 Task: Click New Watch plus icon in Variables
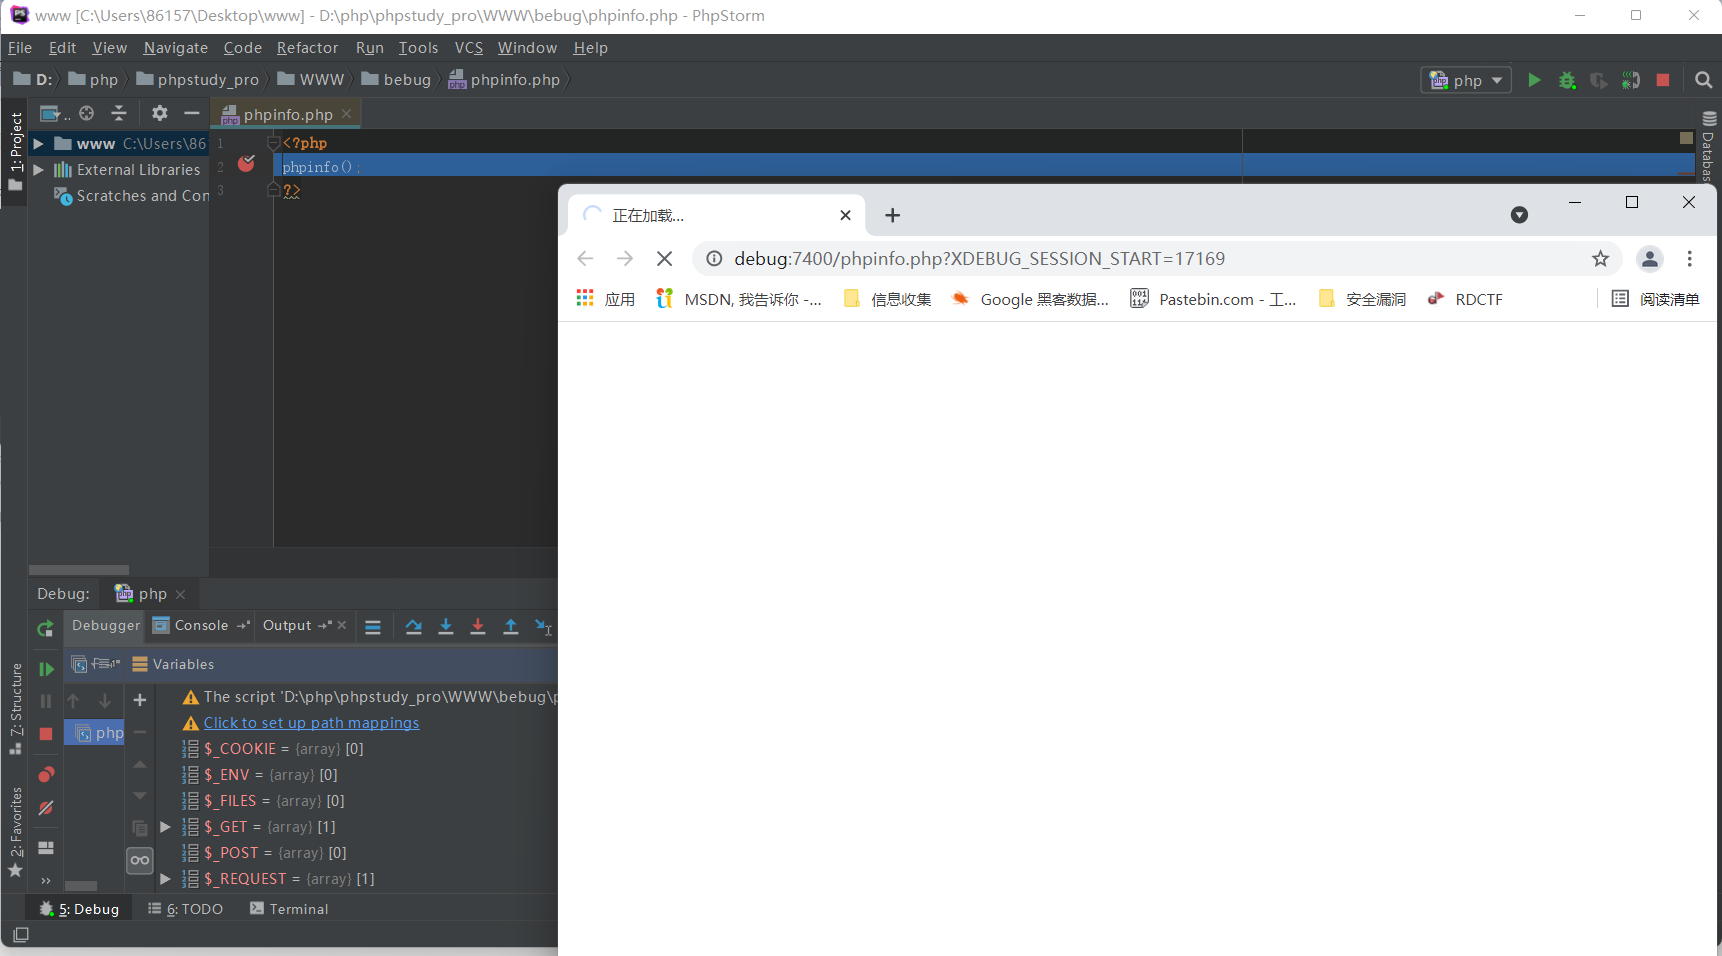click(140, 700)
